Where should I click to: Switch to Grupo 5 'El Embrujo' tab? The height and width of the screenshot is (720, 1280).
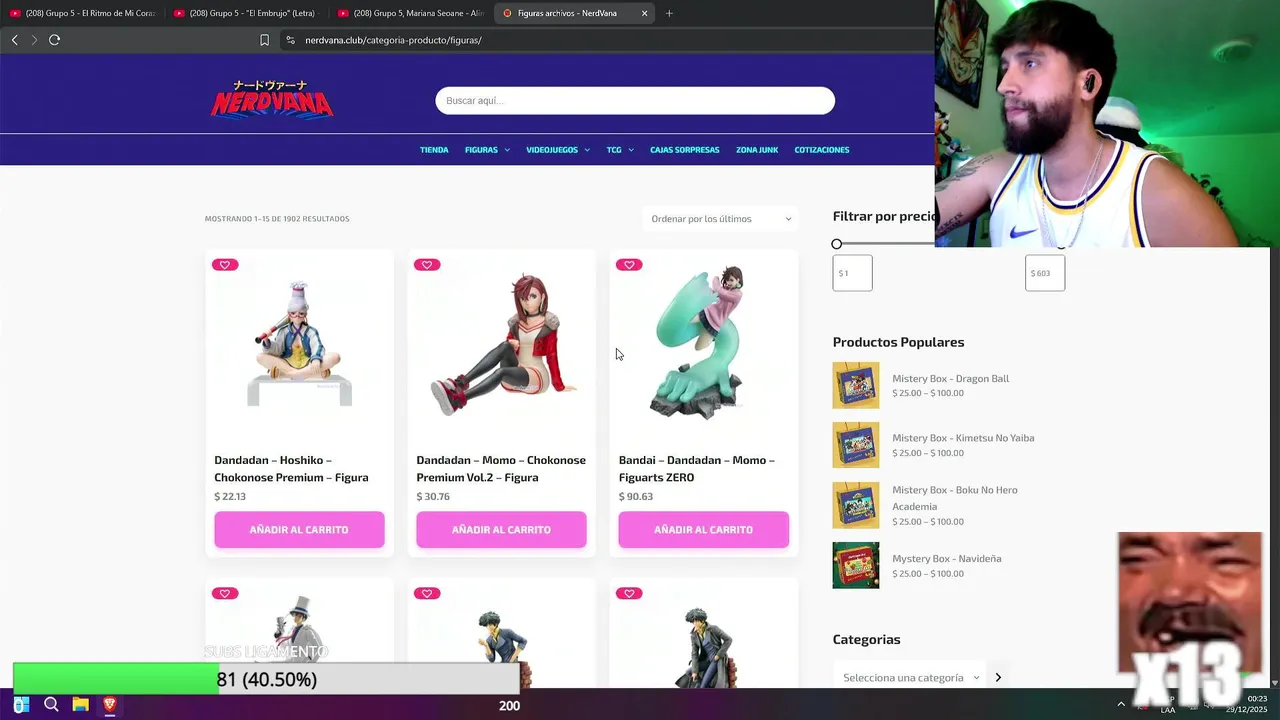246,13
